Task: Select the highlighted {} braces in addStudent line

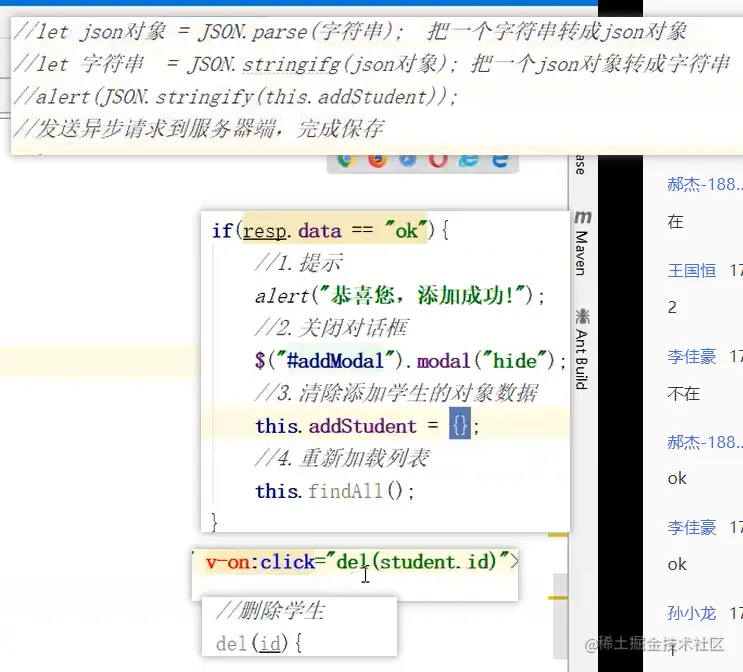Action: click(460, 423)
